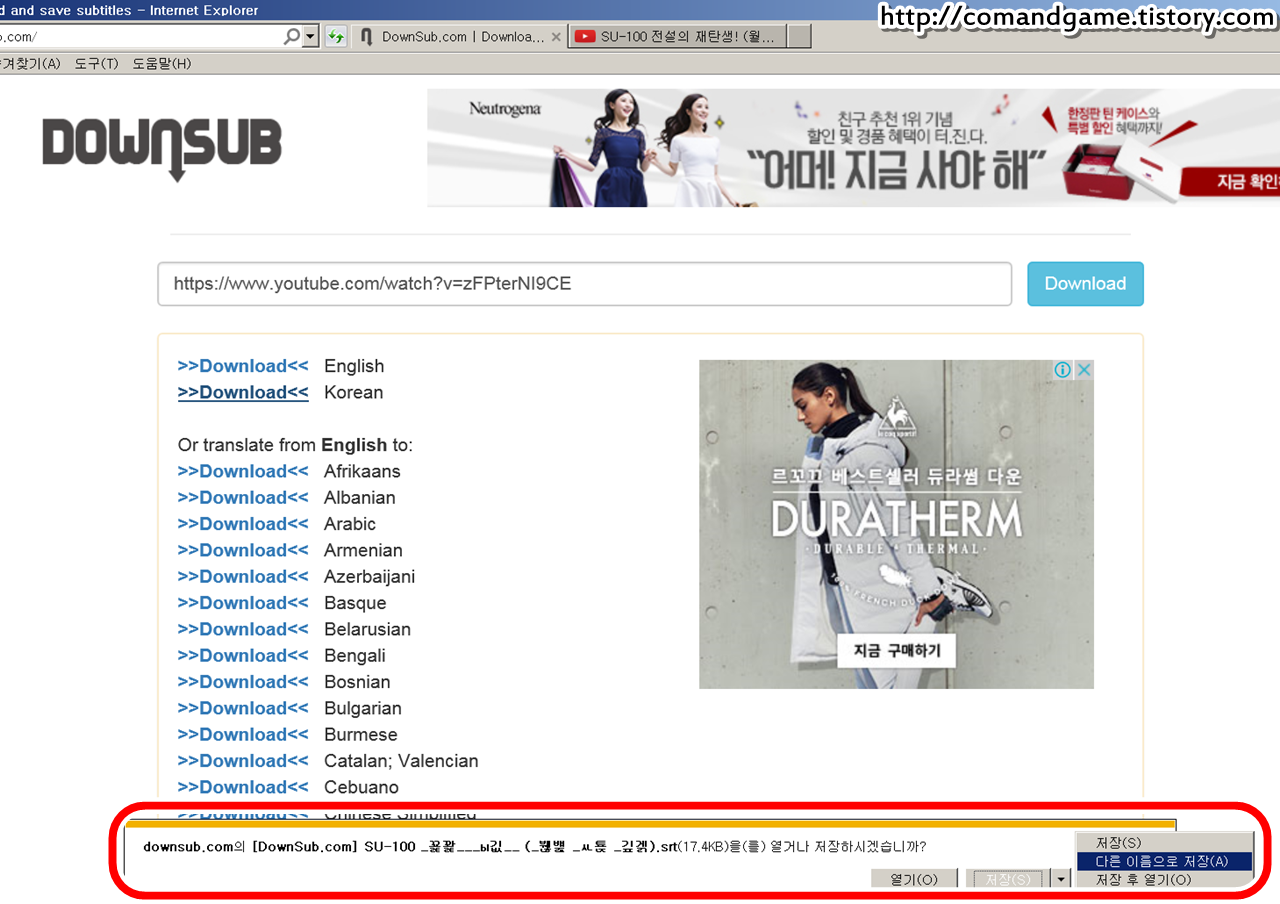Image resolution: width=1280 pixels, height=904 pixels.
Task: Select 다른 이름으로 저장(A) from save menu
Action: (1161, 861)
